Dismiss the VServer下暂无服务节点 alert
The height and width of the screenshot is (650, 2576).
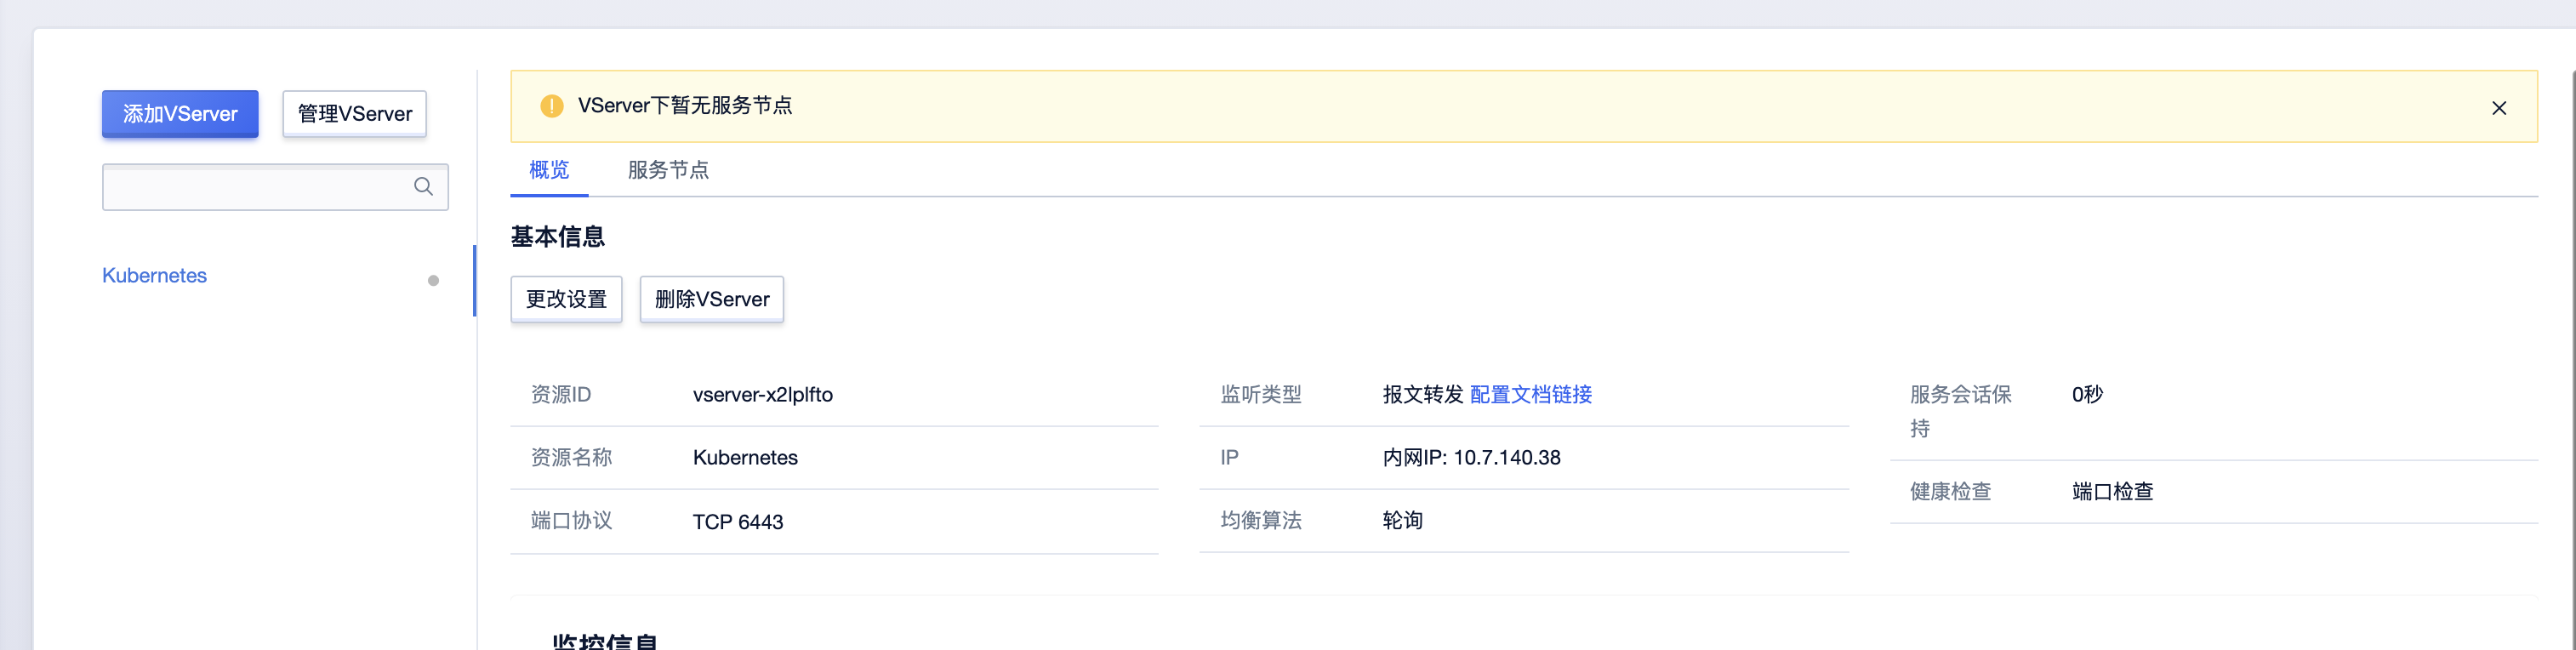(2498, 108)
